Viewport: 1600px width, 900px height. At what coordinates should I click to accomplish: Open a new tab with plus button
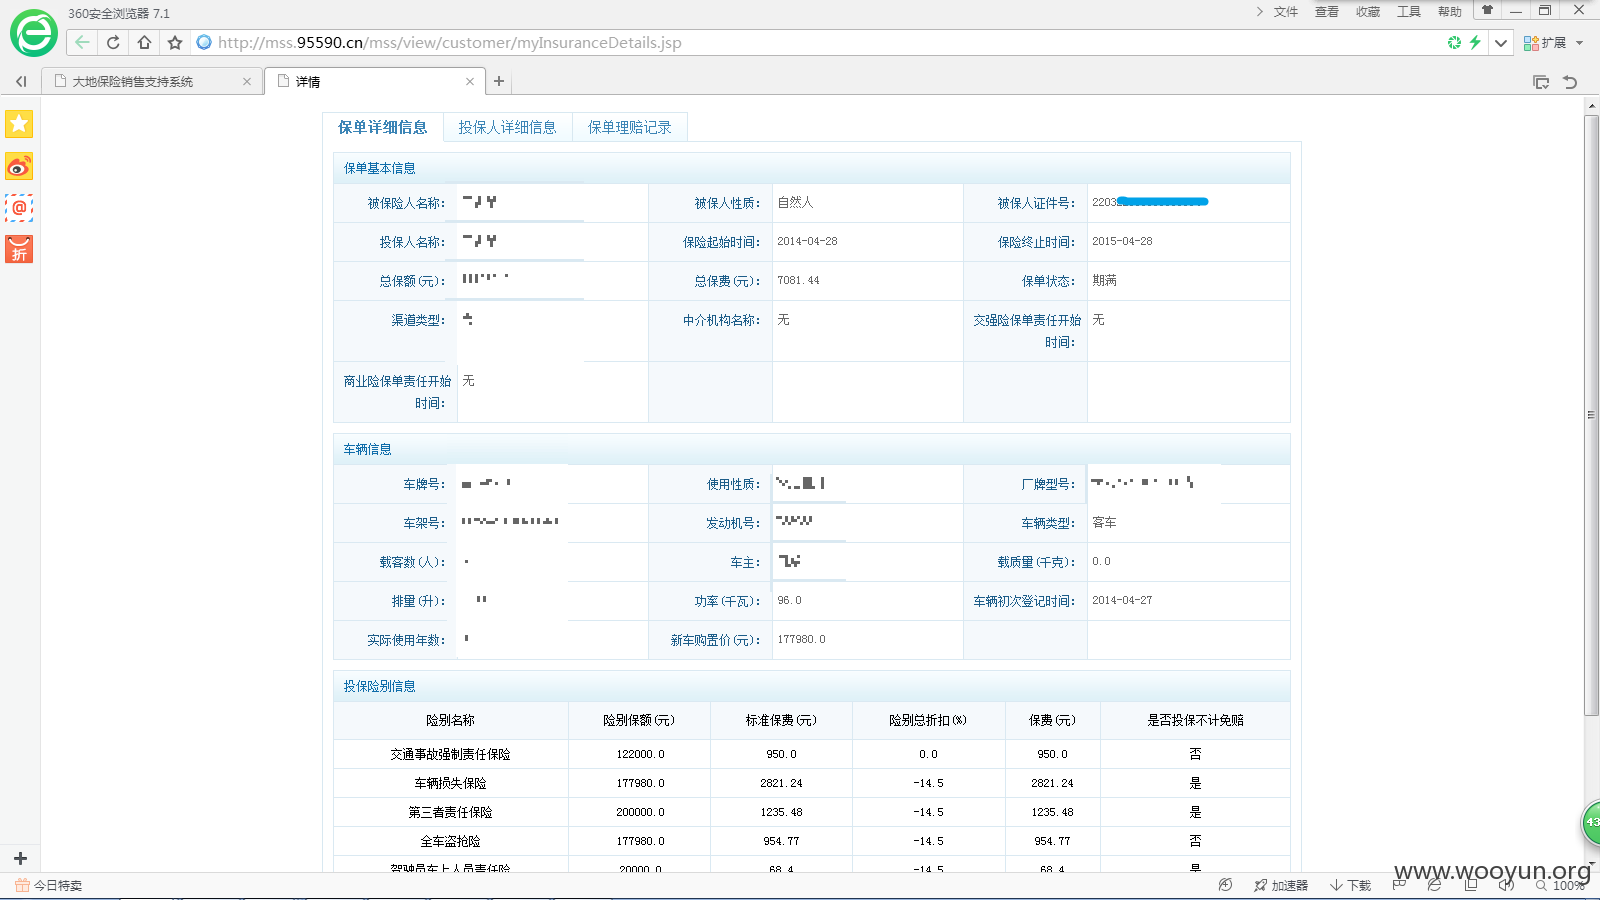pyautogui.click(x=499, y=81)
